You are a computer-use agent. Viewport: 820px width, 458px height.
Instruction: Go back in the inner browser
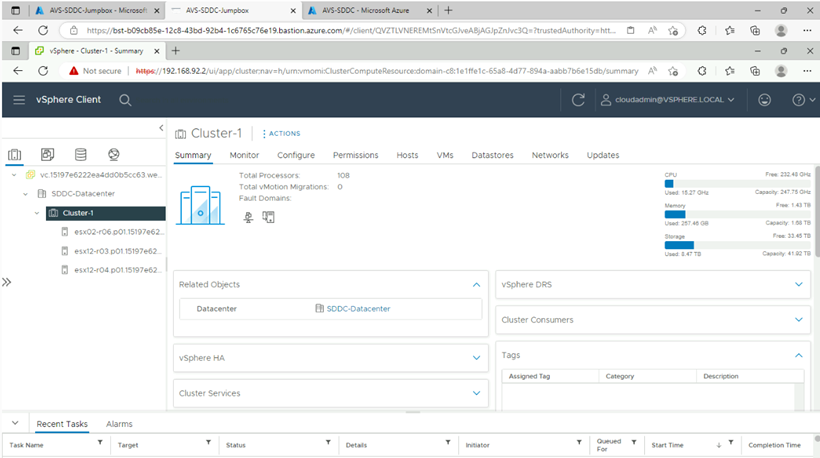click(18, 71)
